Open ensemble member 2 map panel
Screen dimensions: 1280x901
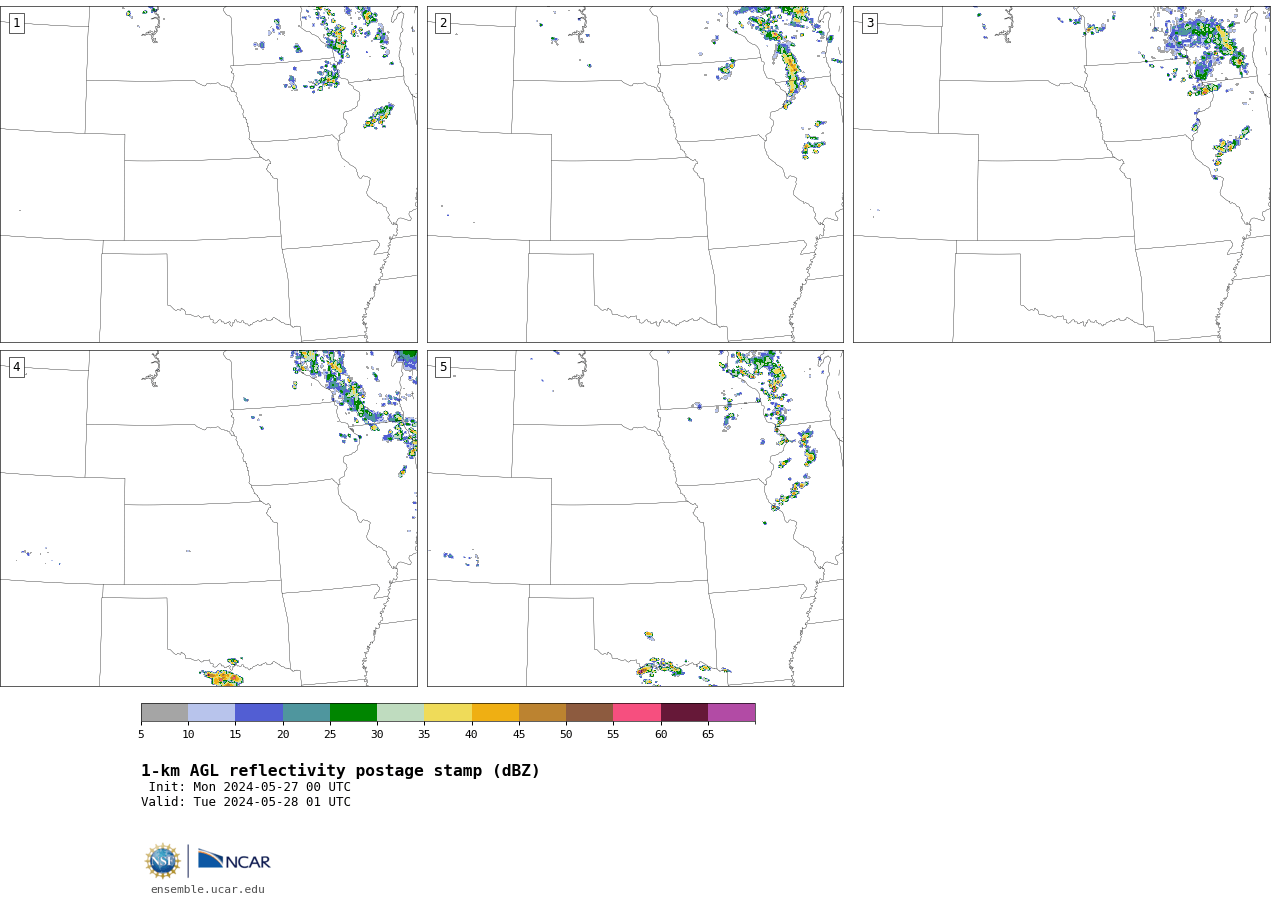(635, 174)
